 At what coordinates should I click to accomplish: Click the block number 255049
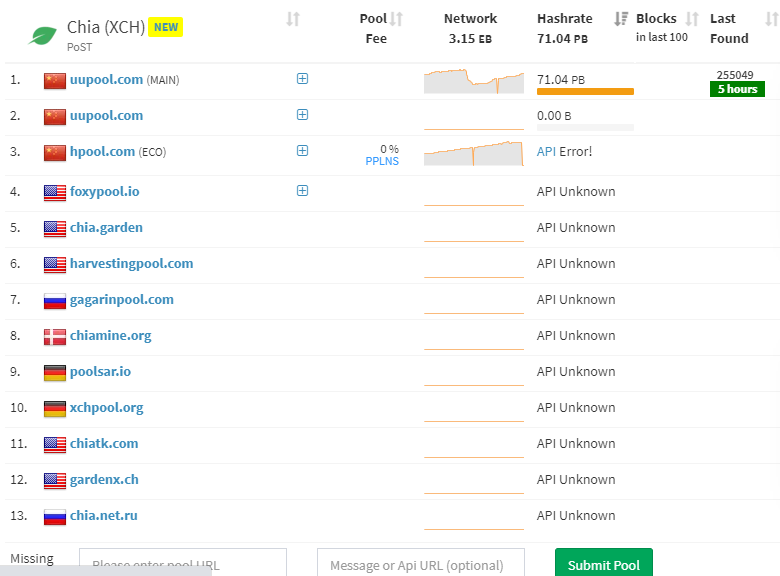pyautogui.click(x=735, y=75)
